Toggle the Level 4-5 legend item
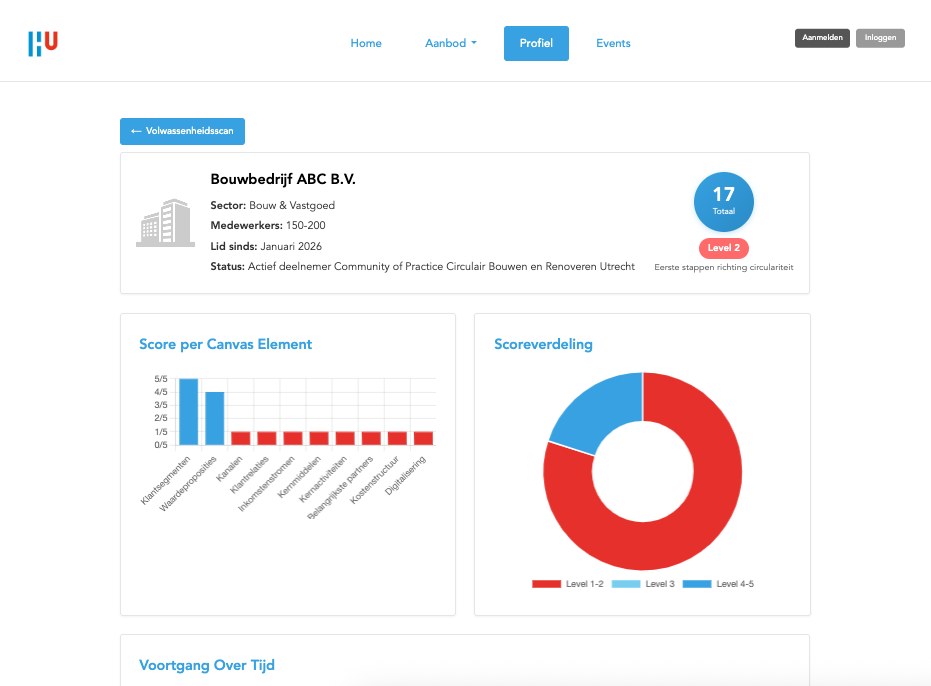 point(718,584)
